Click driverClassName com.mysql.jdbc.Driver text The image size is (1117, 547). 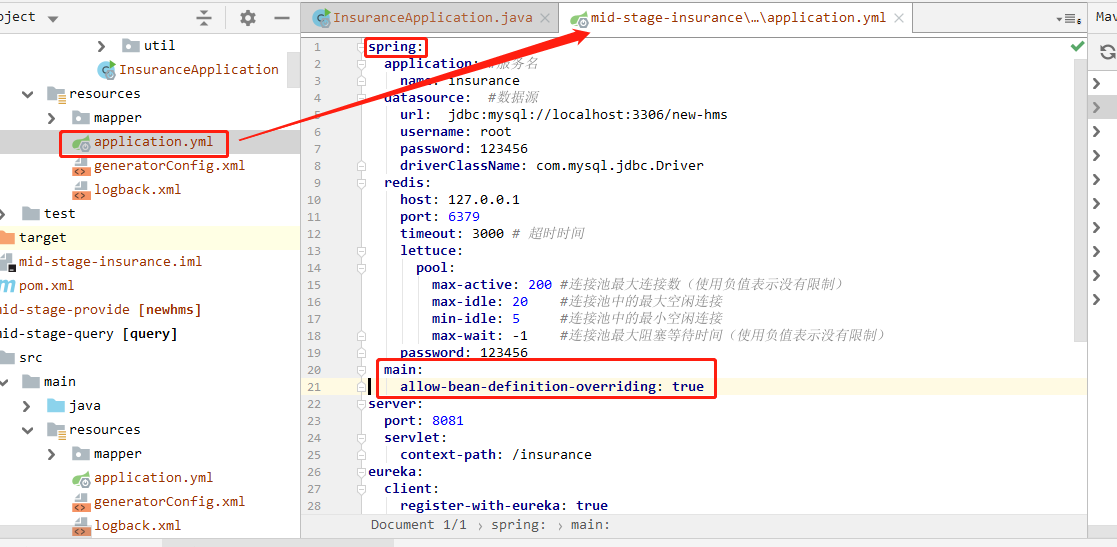tap(552, 166)
